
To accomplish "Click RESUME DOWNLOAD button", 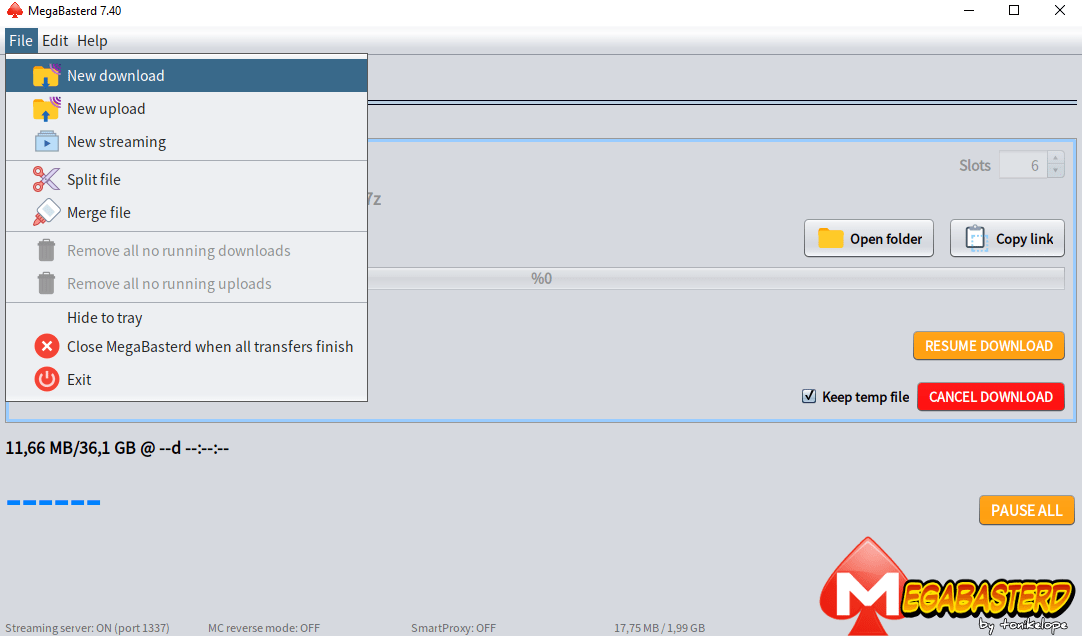I will (x=989, y=346).
